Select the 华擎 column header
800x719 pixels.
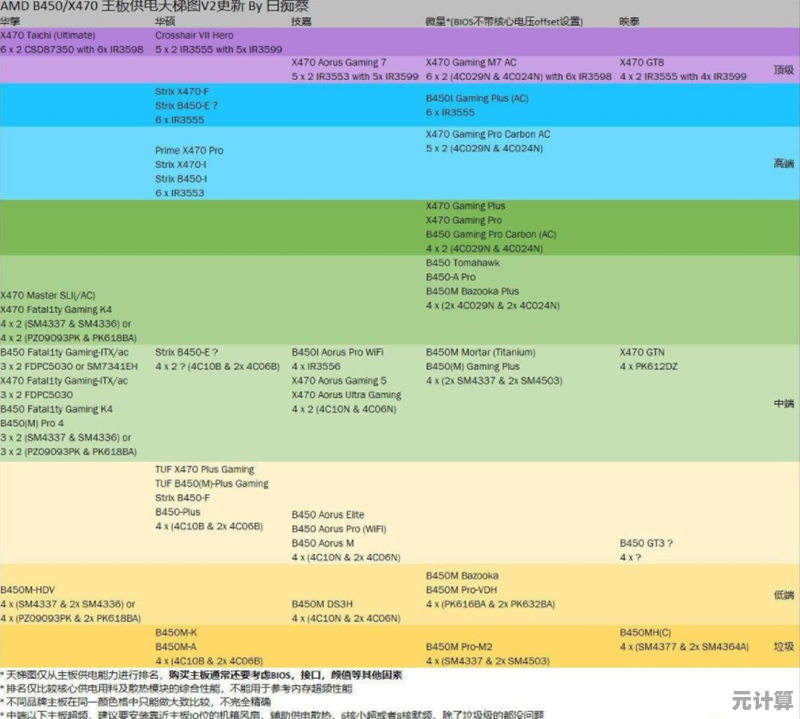tap(10, 20)
